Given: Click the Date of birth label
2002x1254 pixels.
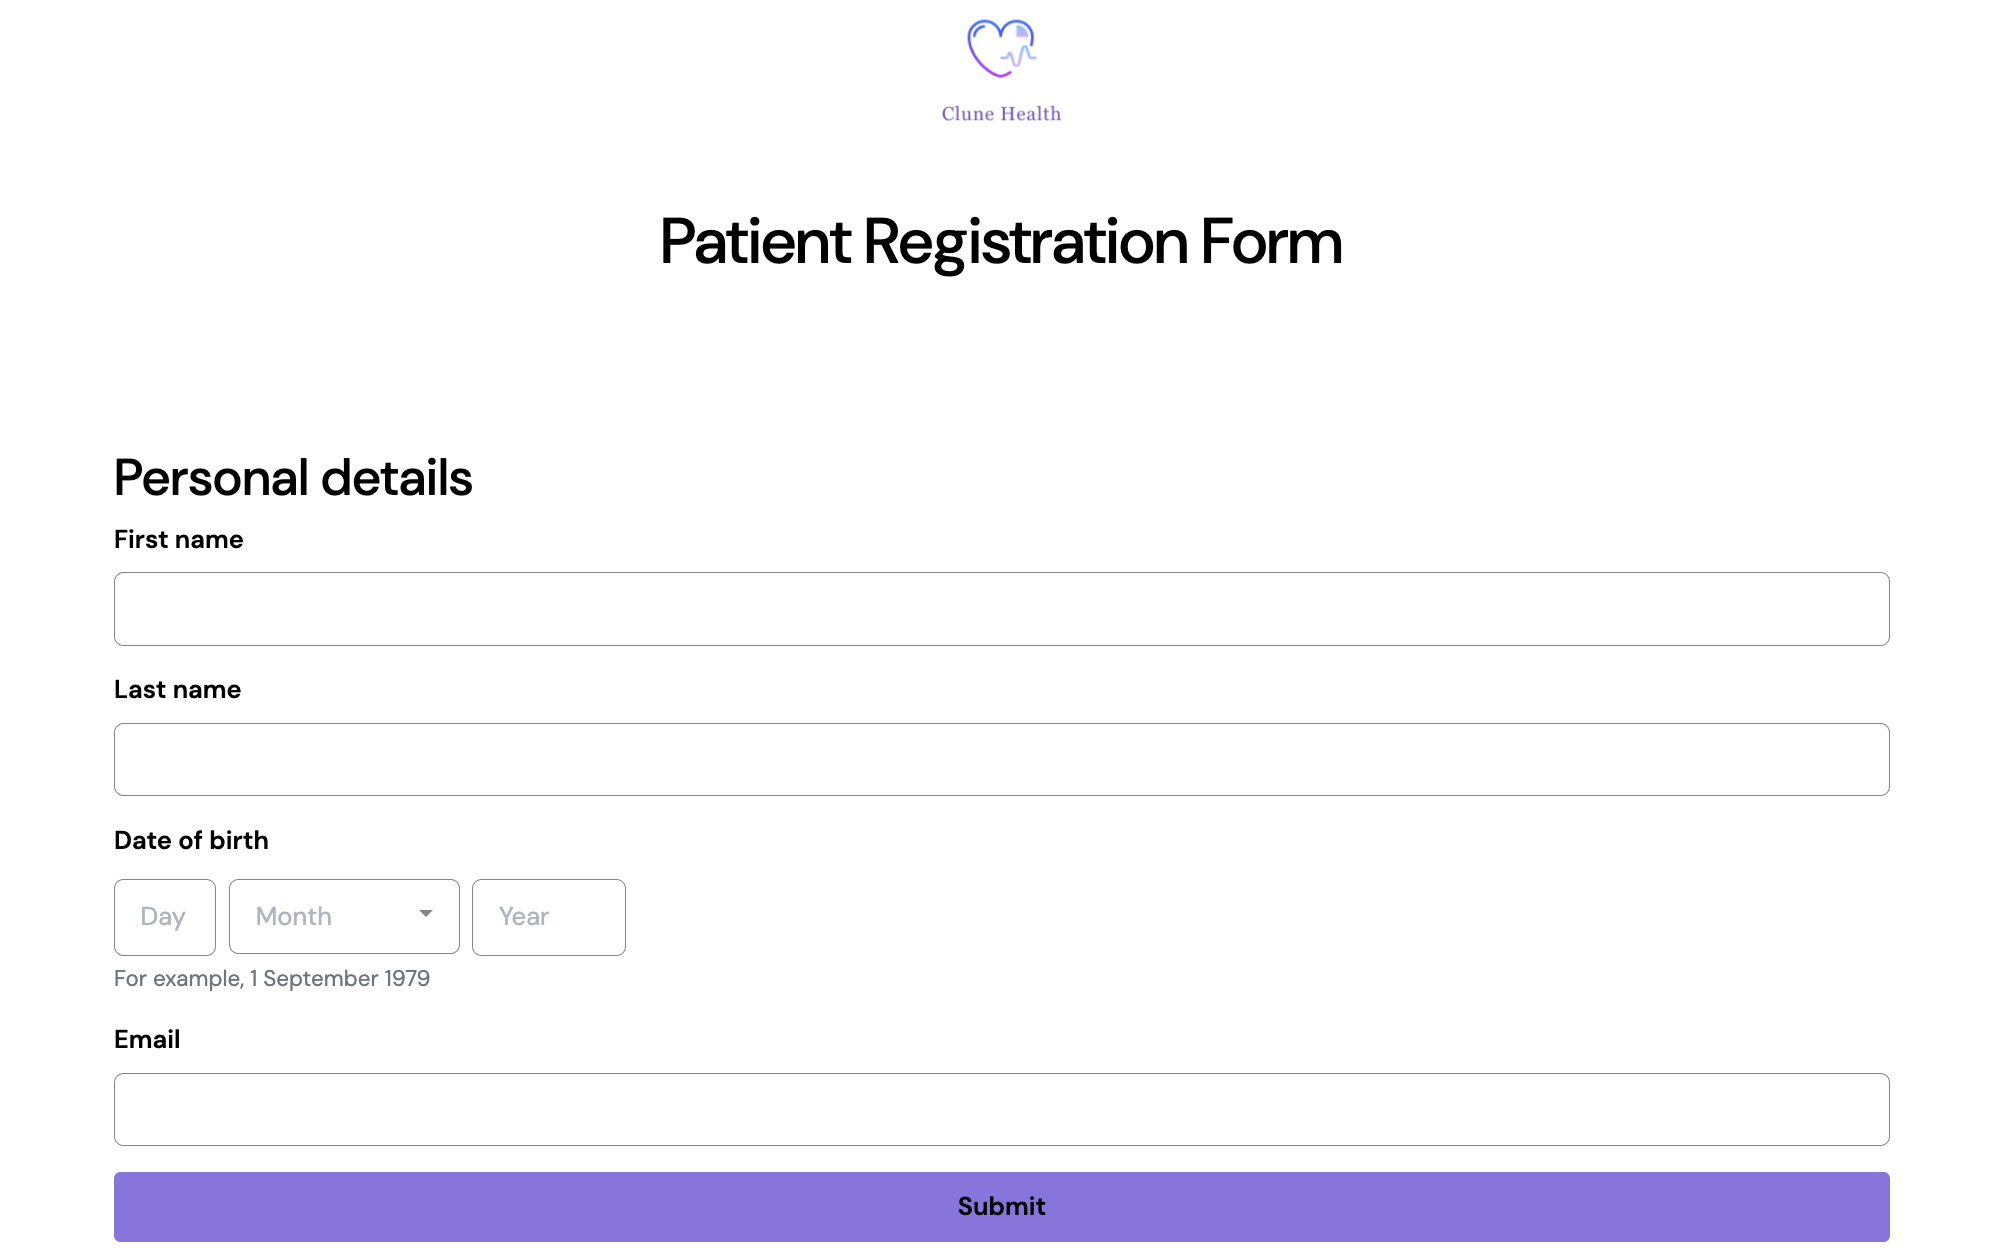Looking at the screenshot, I should coord(191,840).
